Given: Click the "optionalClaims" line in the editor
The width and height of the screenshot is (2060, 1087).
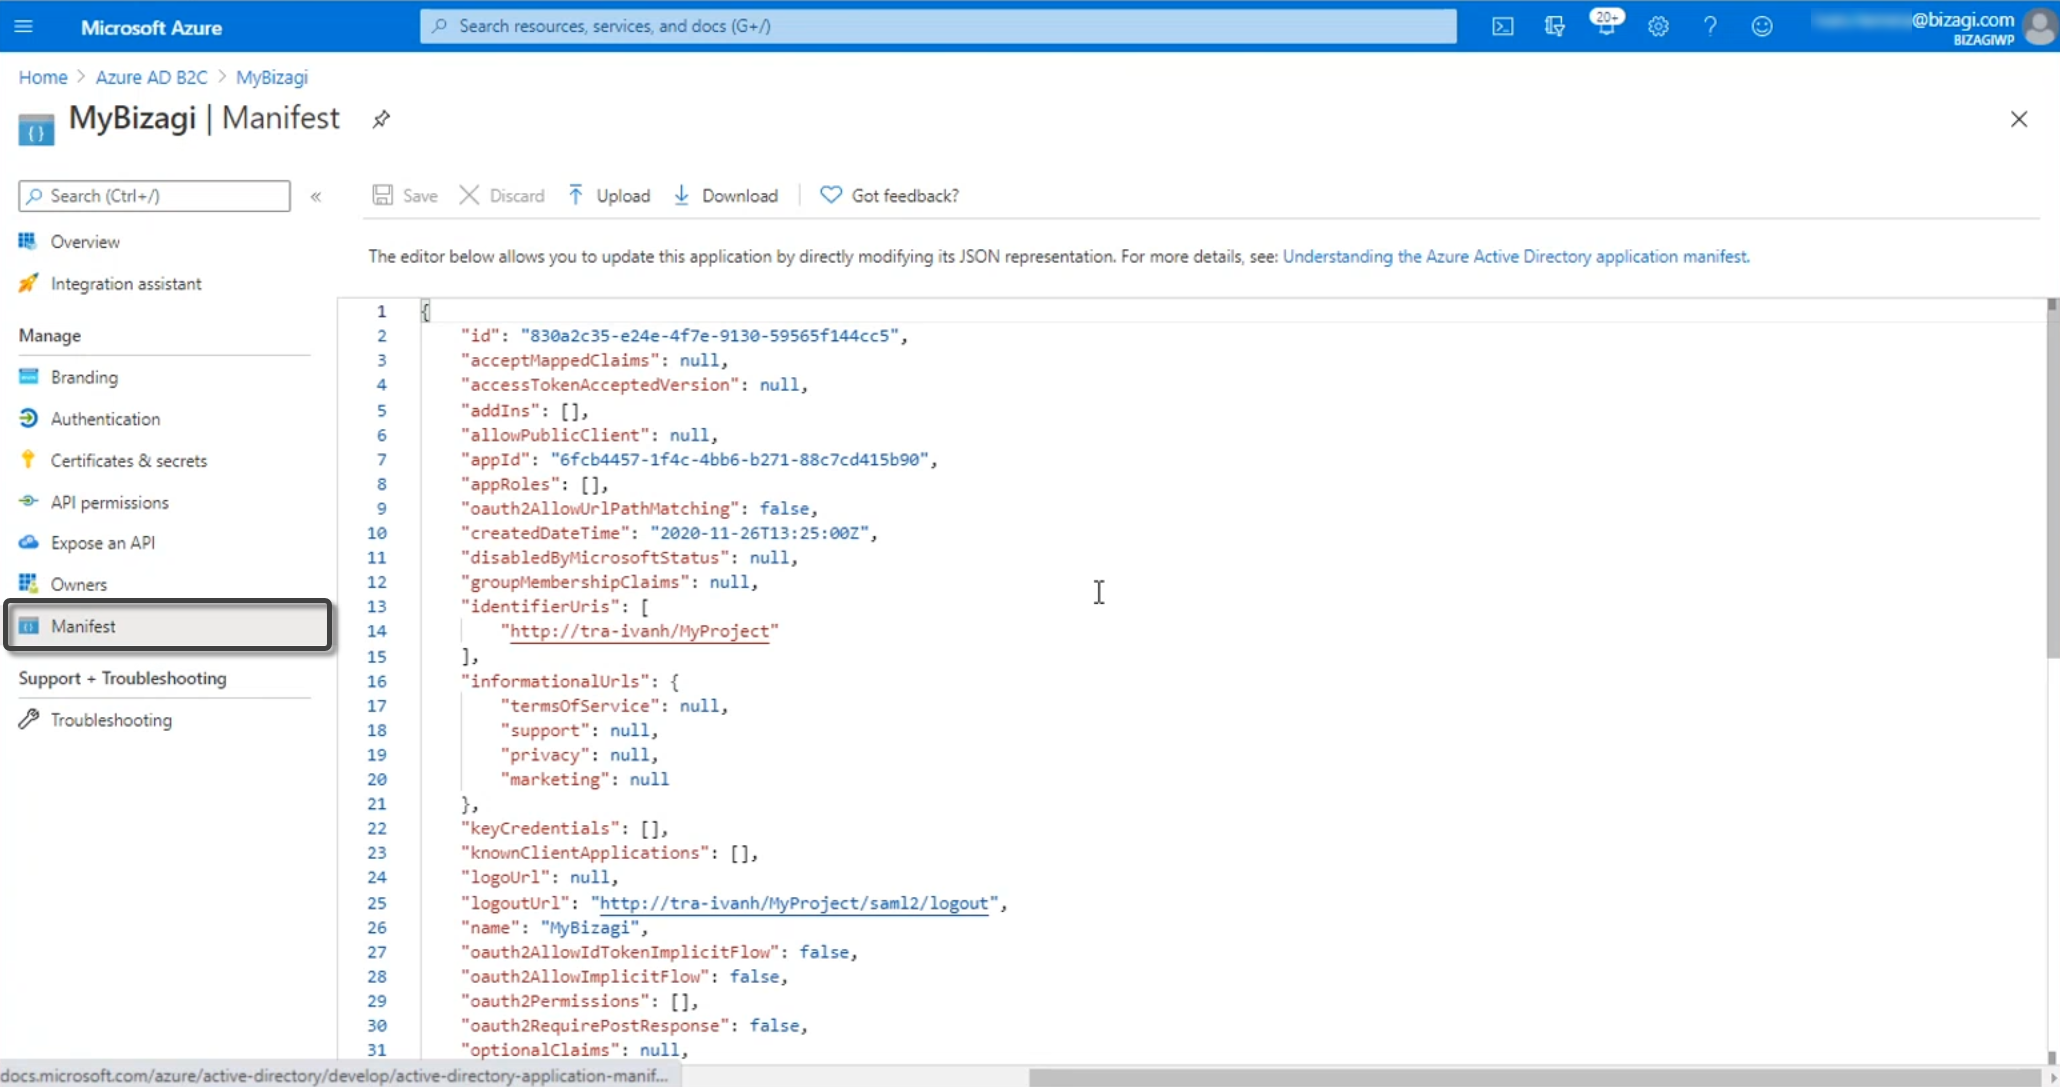Looking at the screenshot, I should (574, 1050).
